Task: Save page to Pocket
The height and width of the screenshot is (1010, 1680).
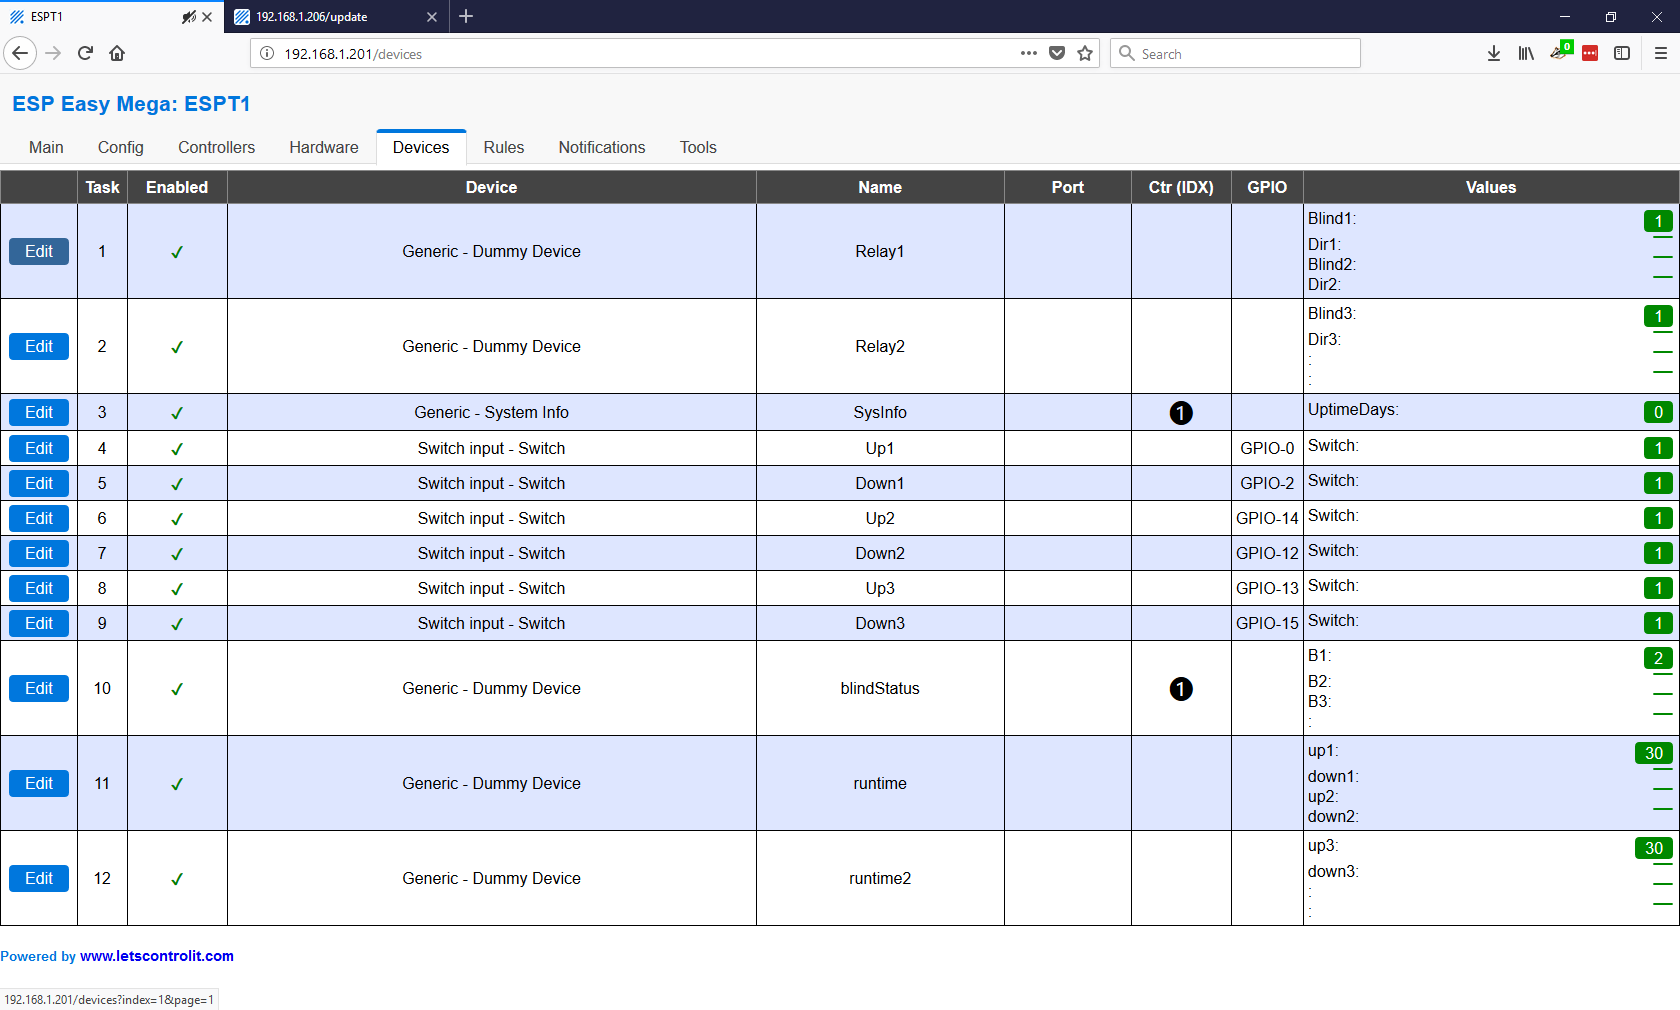Action: click(x=1057, y=53)
